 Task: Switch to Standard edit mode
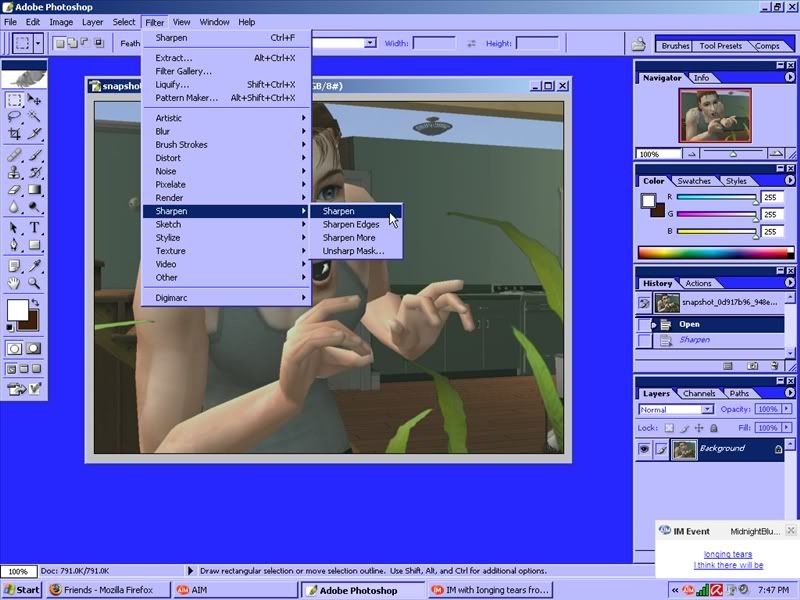coord(14,348)
